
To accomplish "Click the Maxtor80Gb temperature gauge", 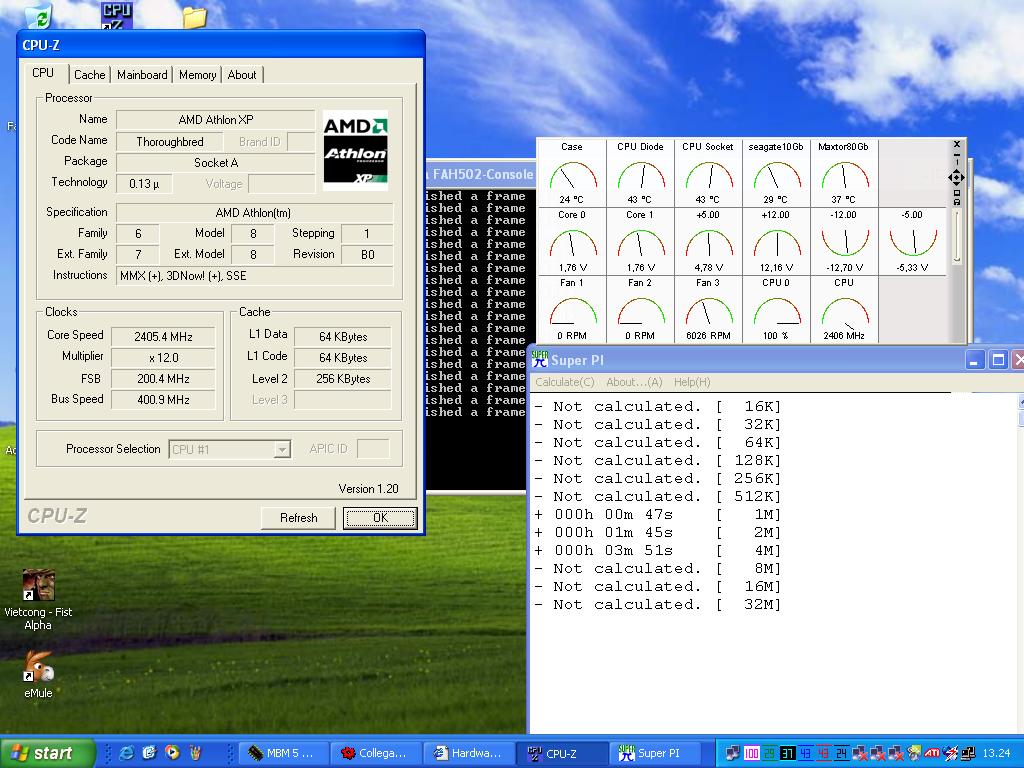I will coord(844,173).
